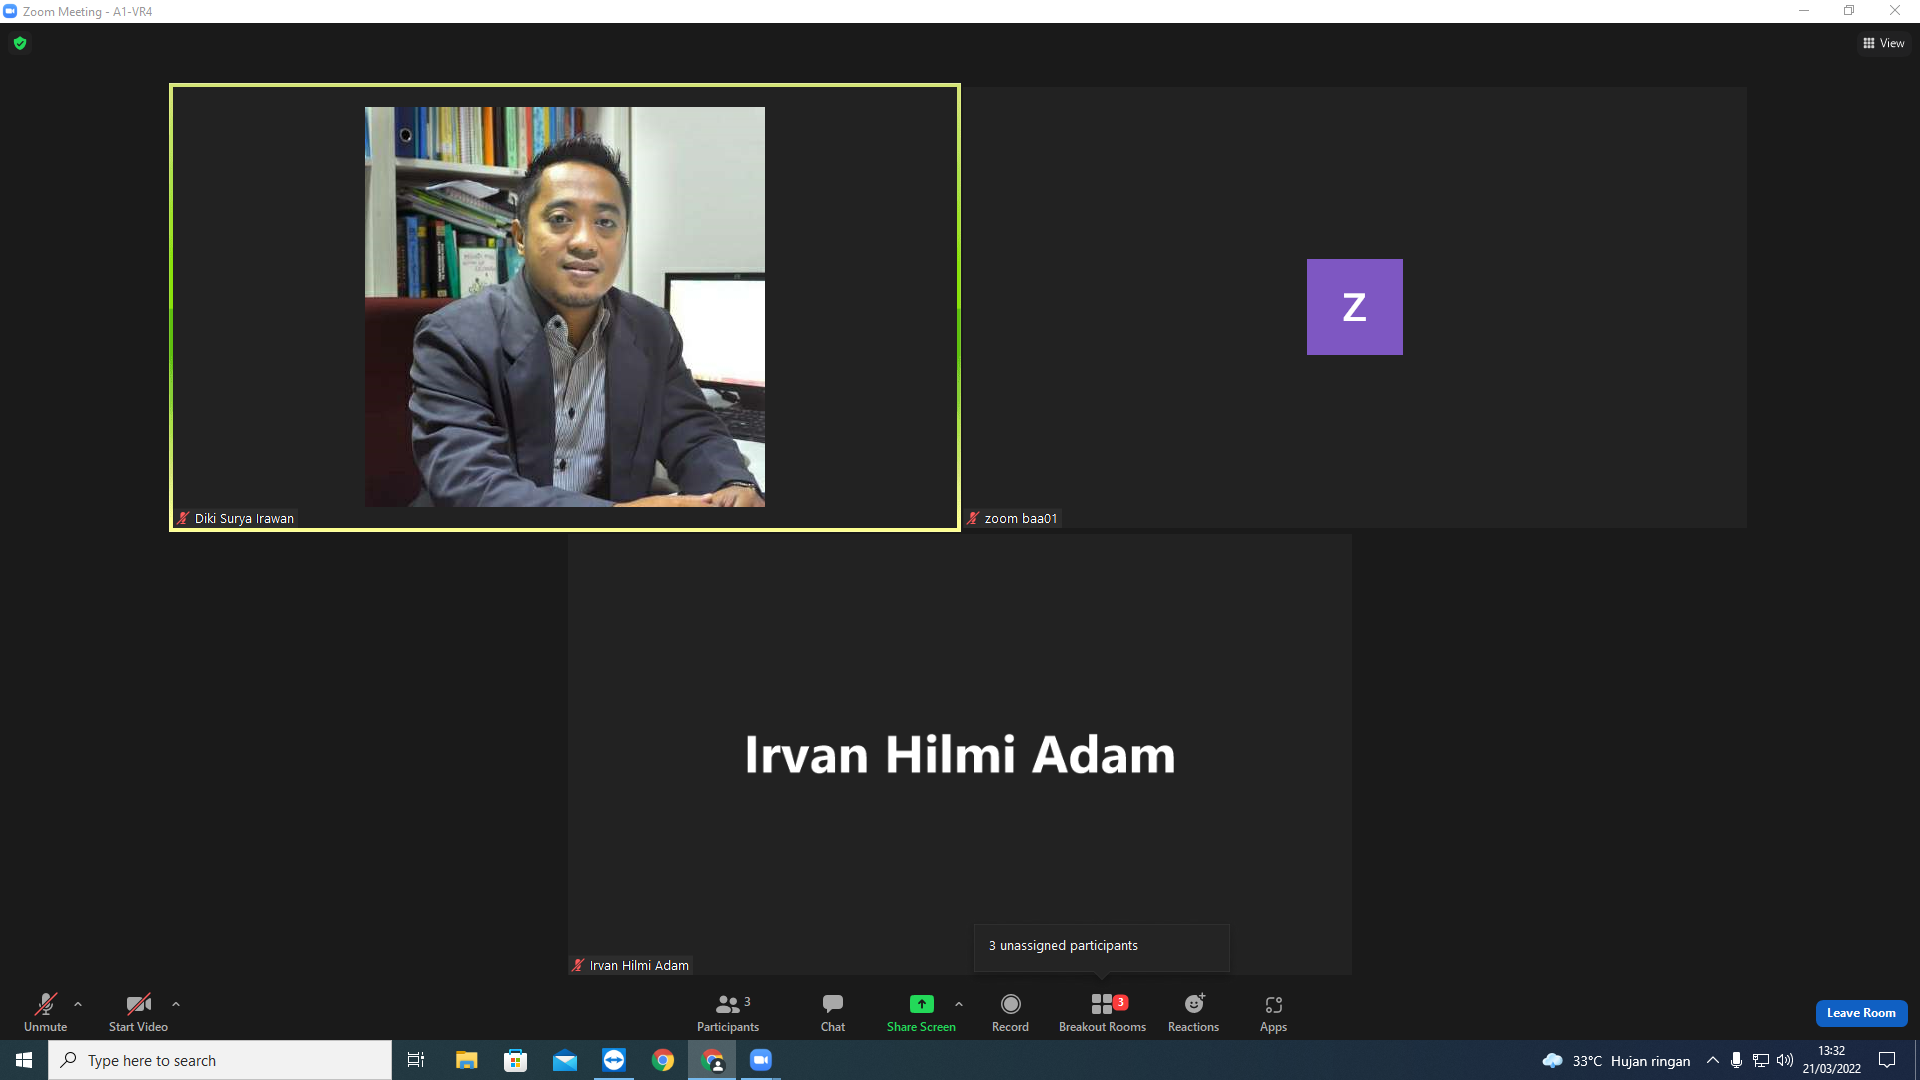The height and width of the screenshot is (1080, 1920).
Task: Click the Leave Room button
Action: (x=1861, y=1013)
